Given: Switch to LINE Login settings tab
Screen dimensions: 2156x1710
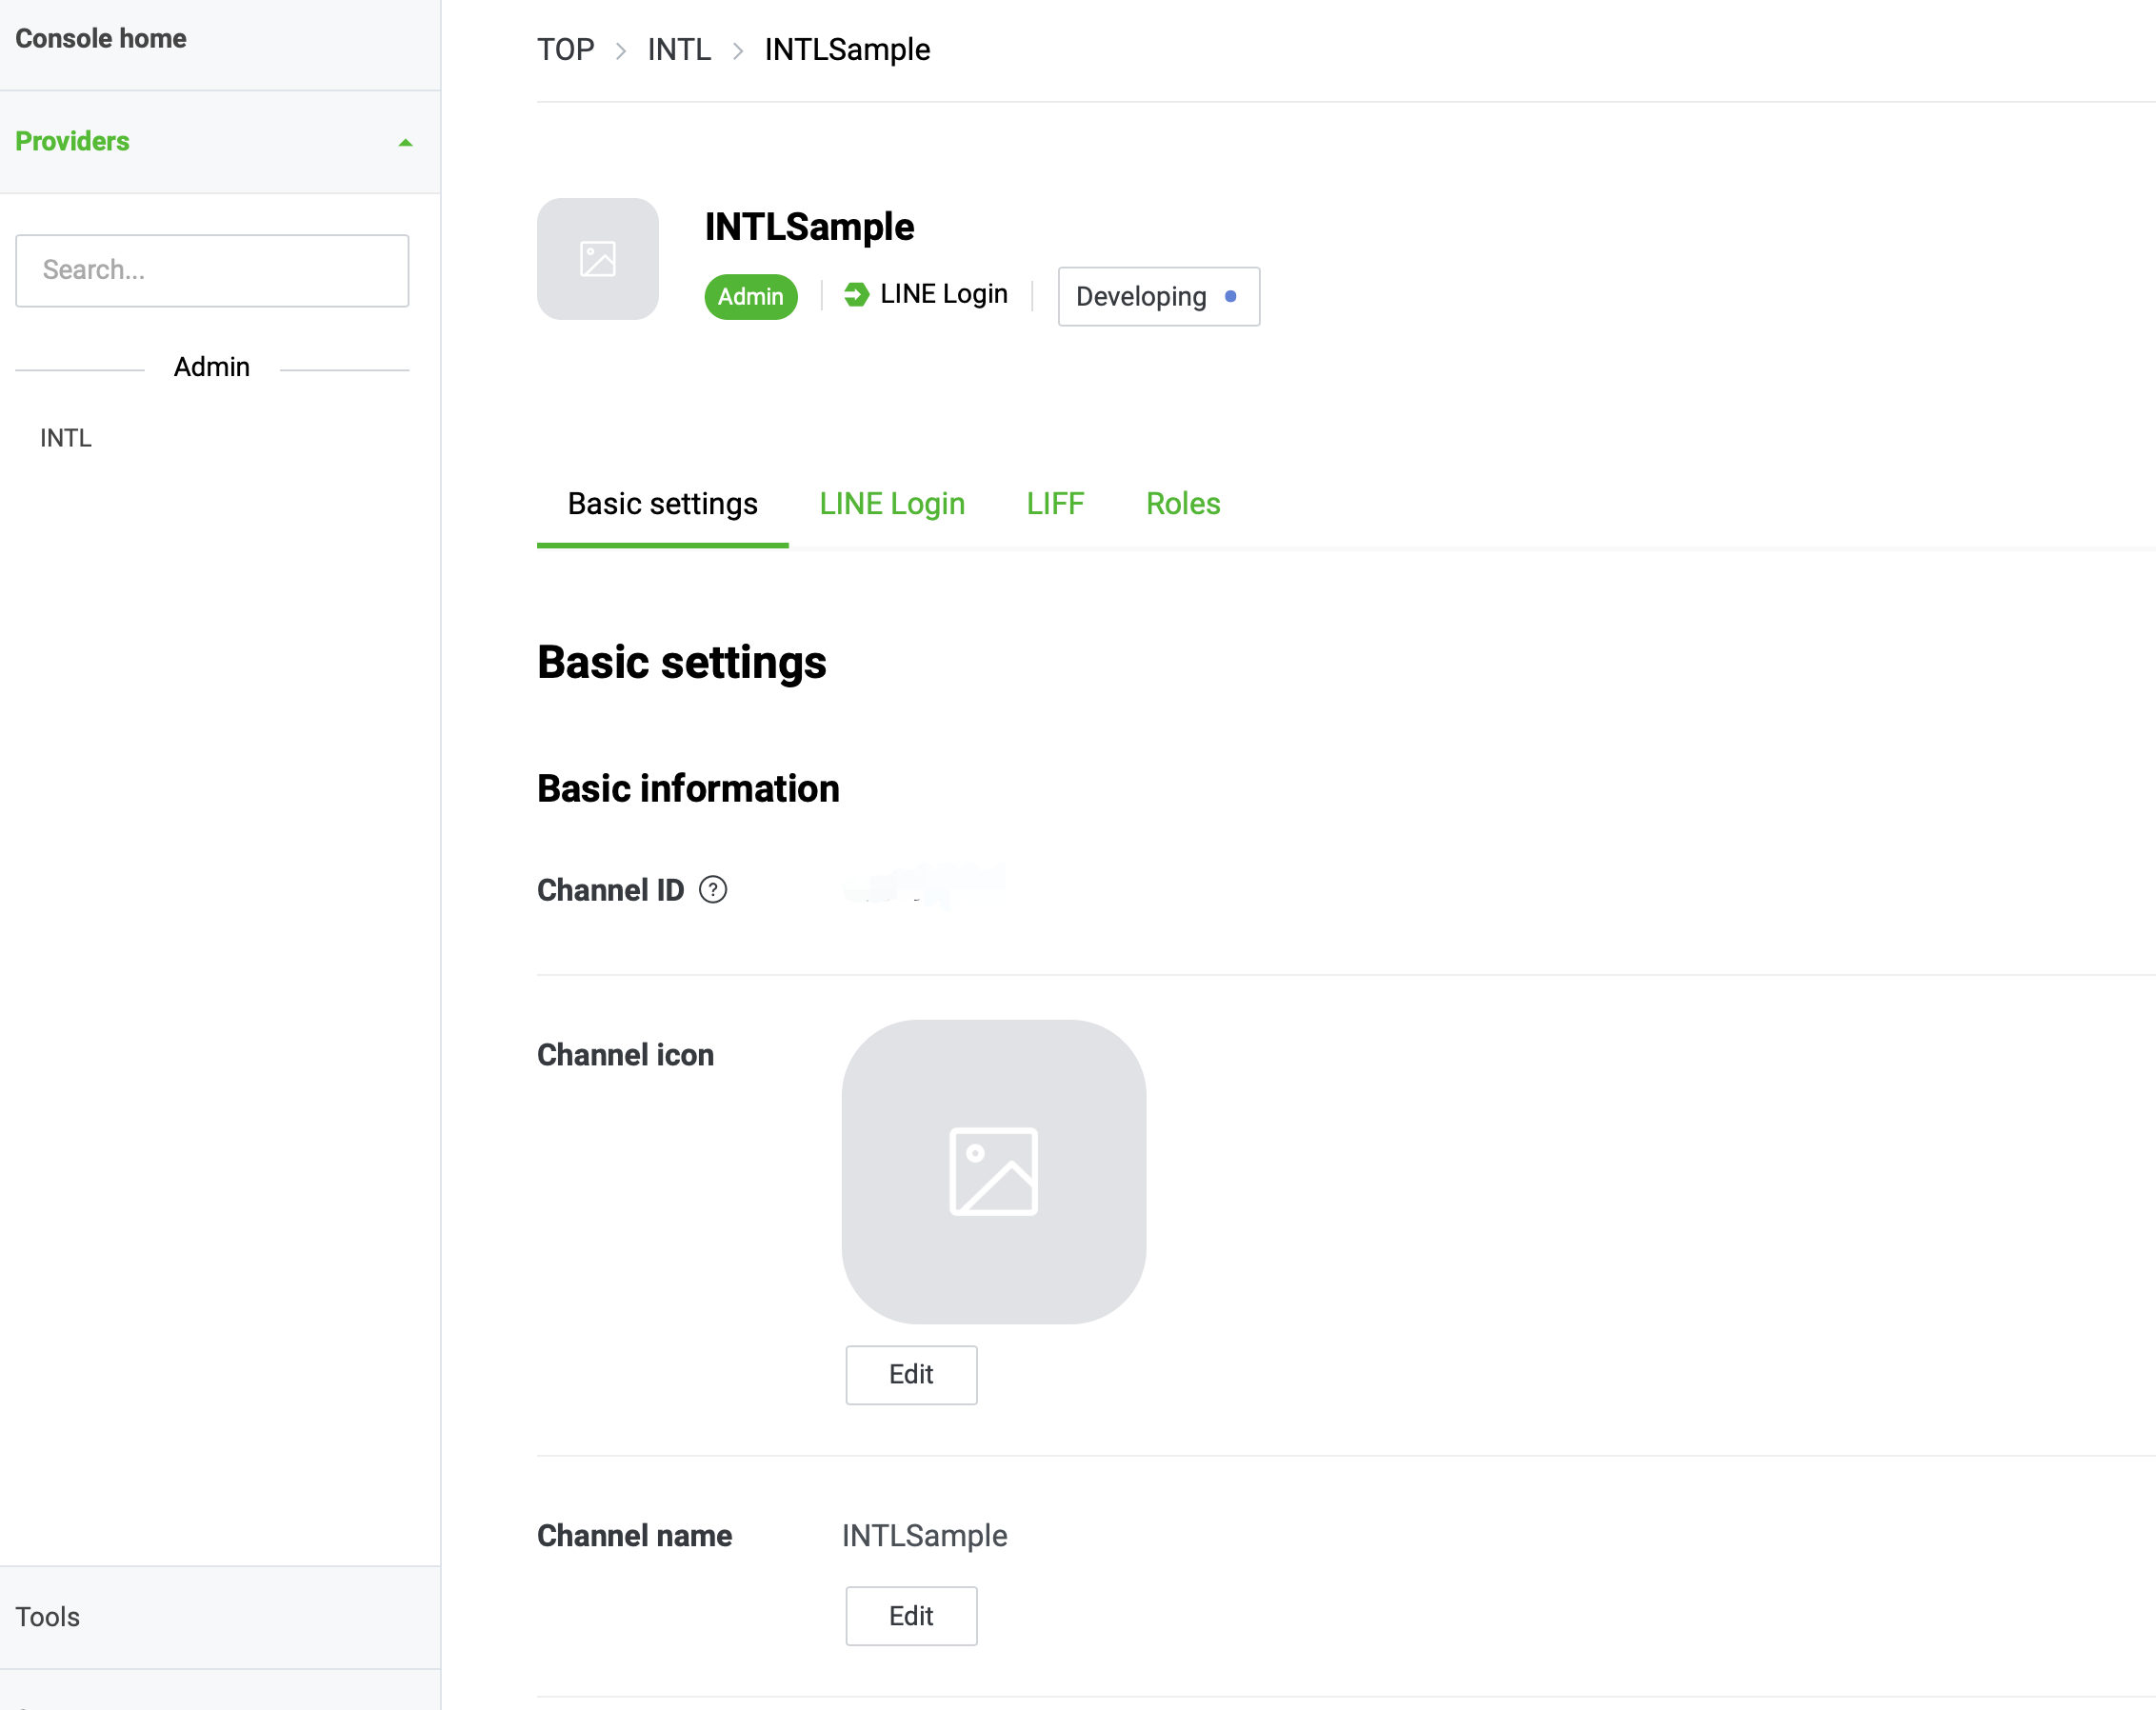Looking at the screenshot, I should [x=892, y=504].
